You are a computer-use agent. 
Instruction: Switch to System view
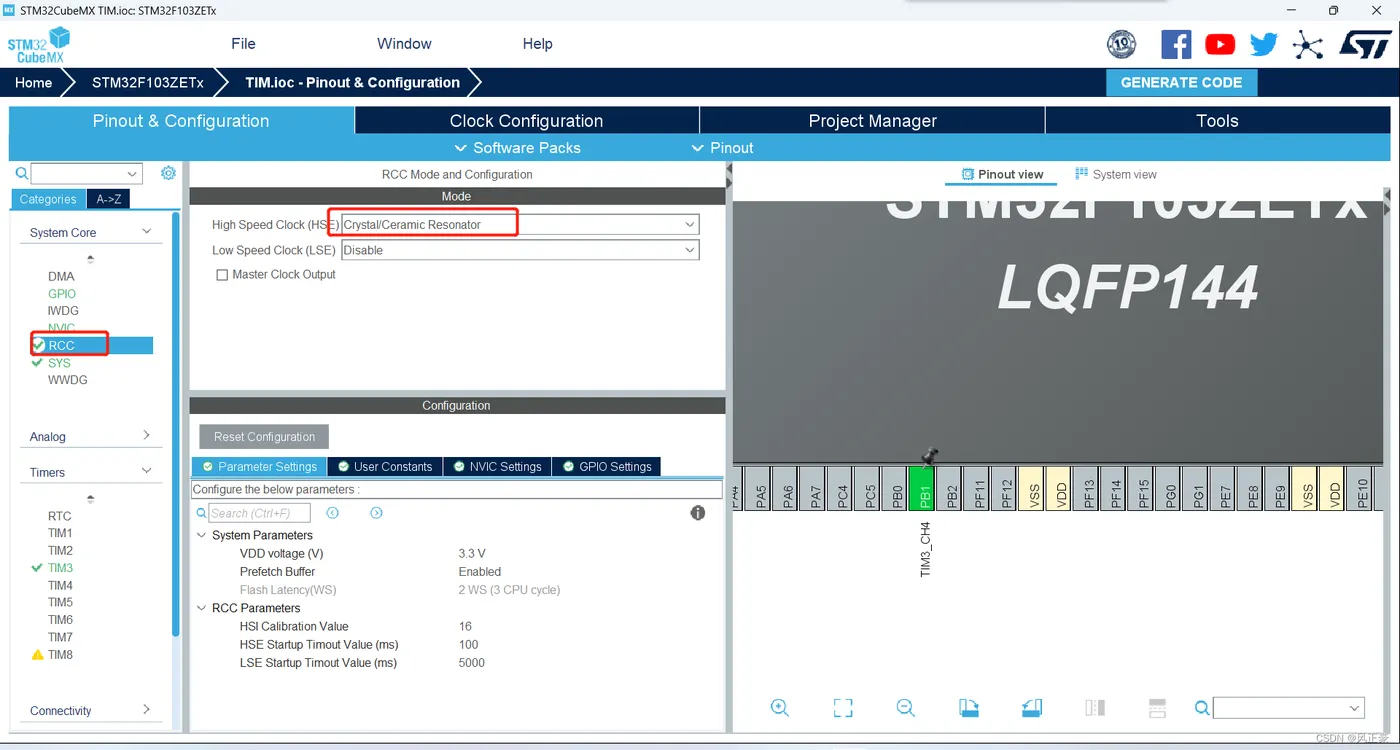pyautogui.click(x=1115, y=174)
